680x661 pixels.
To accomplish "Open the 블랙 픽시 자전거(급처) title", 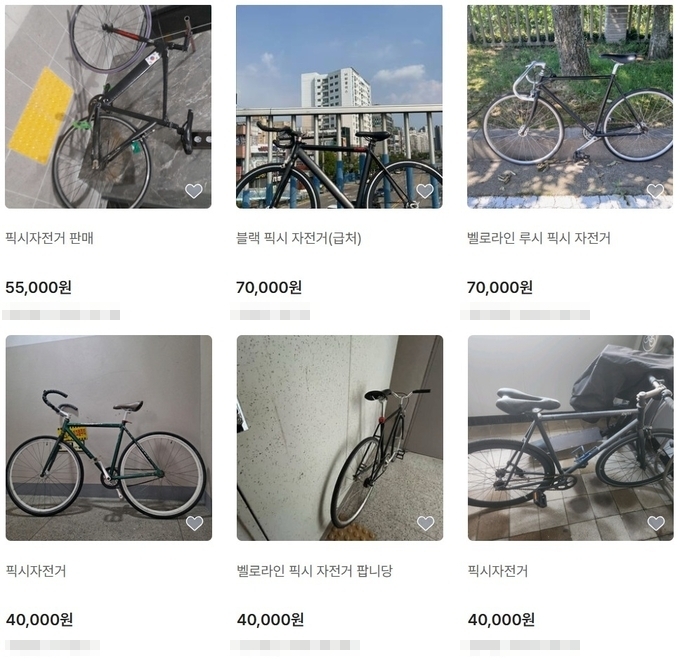I will [298, 238].
